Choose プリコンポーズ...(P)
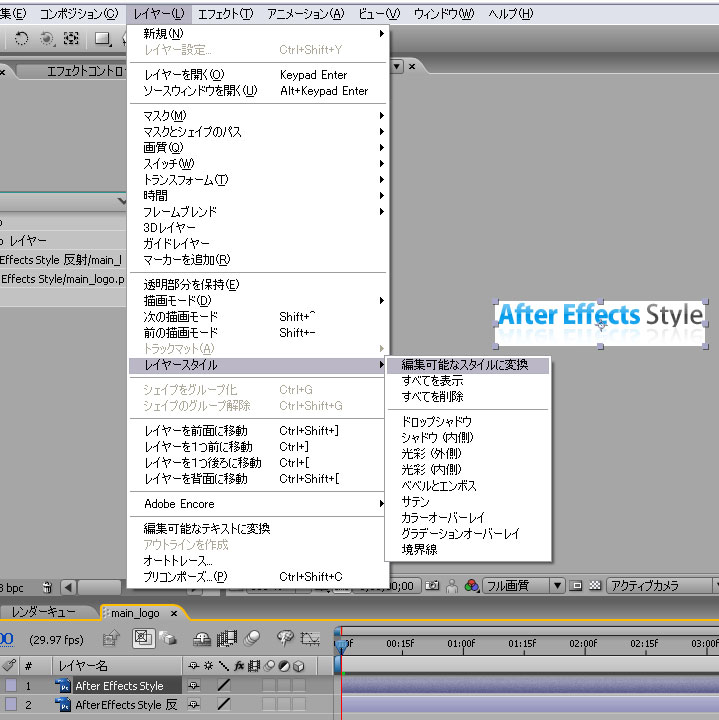The image size is (719, 720). pyautogui.click(x=258, y=577)
